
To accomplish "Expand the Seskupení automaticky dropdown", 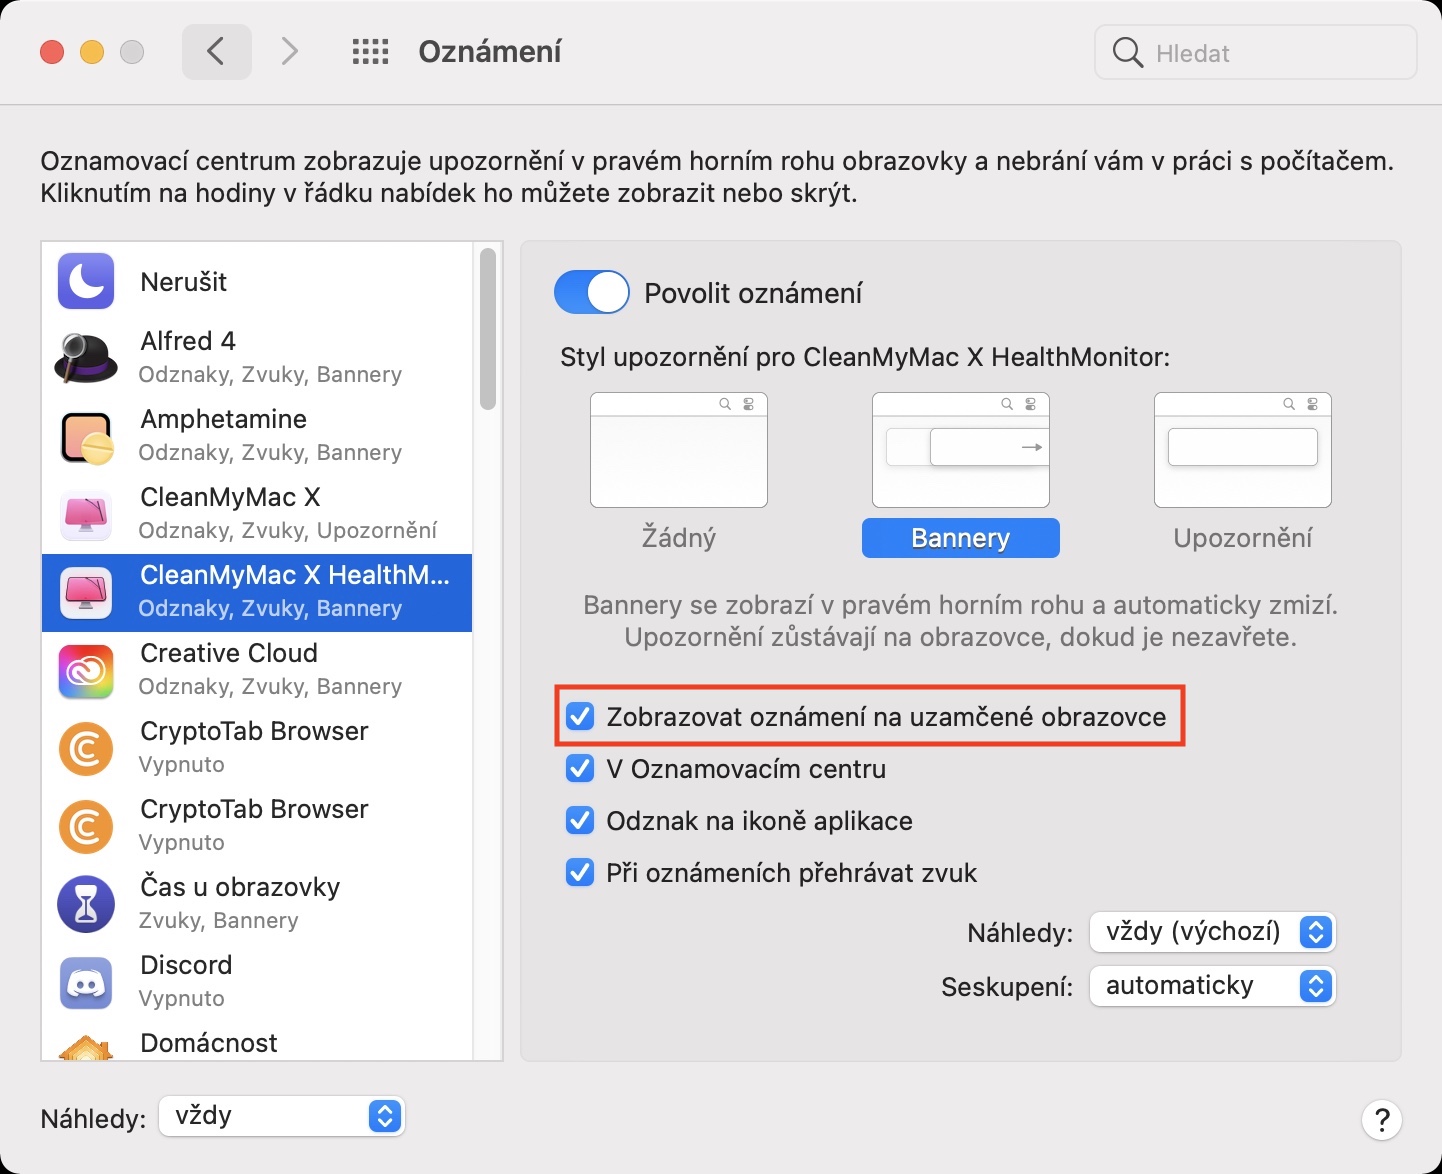I will click(1212, 986).
